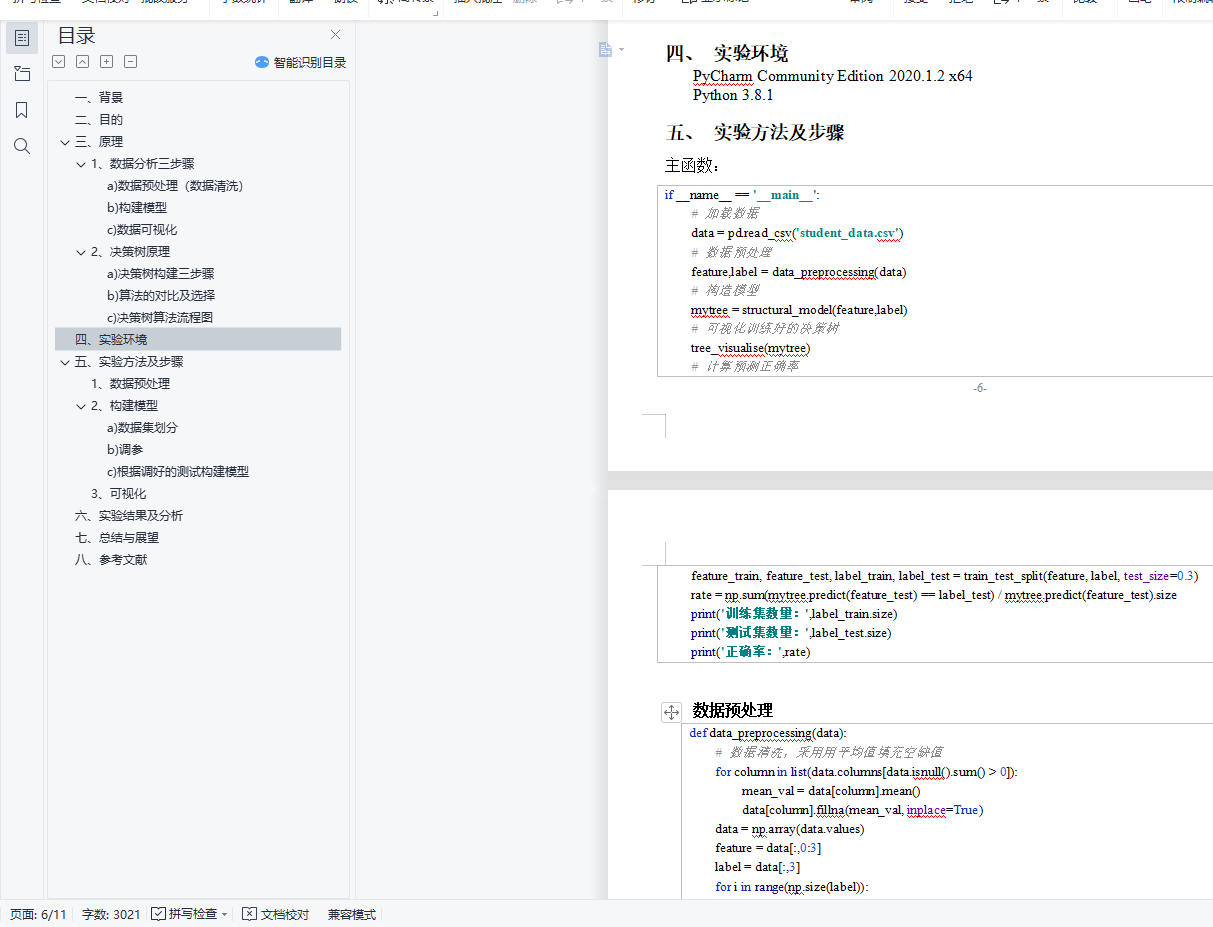Screen dimensions: 1213x927
Task: Click 'PyCharm Community Edition 2020.1.2 x64' text
Action: 832,76
